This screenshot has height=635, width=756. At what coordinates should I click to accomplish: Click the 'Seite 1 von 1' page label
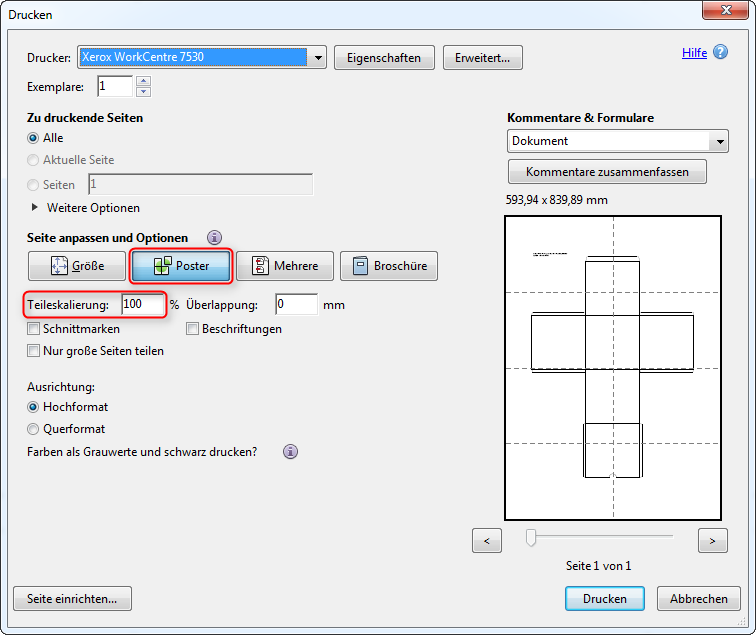click(x=598, y=566)
